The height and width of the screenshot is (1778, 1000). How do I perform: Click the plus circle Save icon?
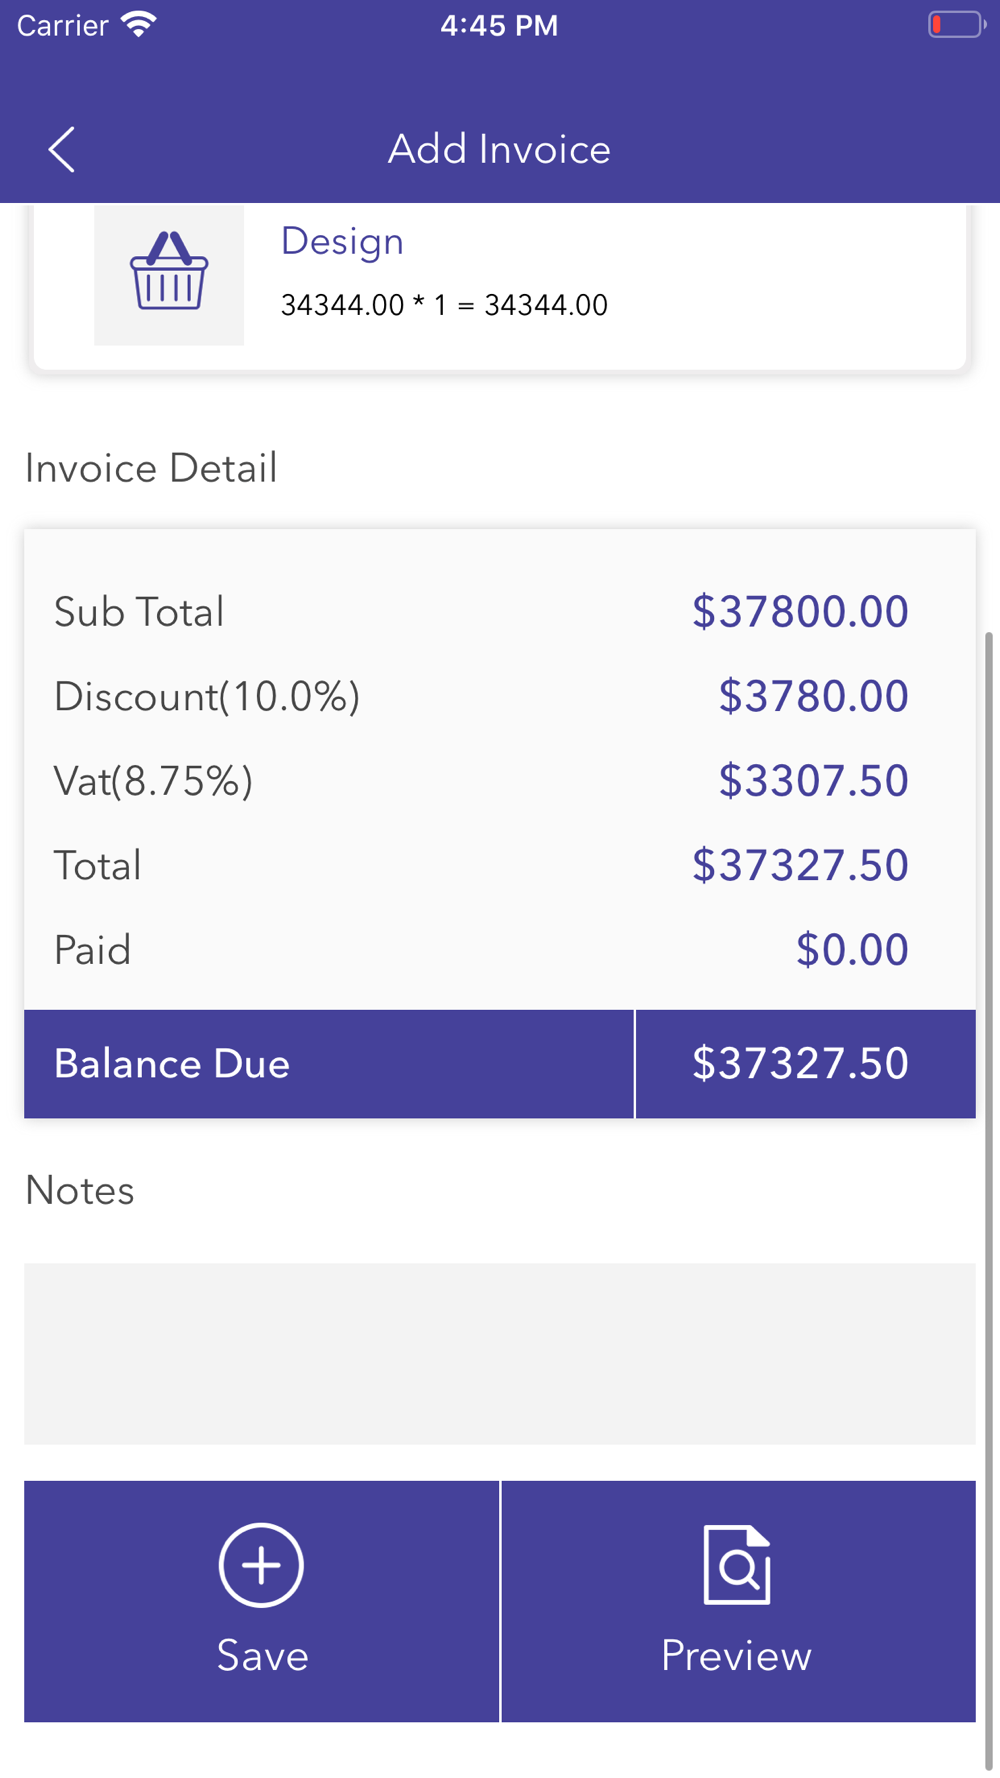pyautogui.click(x=261, y=1565)
